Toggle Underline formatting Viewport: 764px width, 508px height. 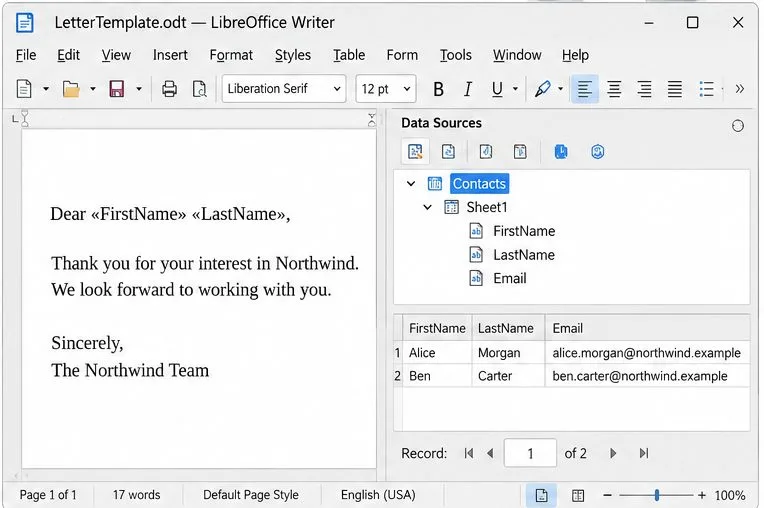[x=497, y=89]
